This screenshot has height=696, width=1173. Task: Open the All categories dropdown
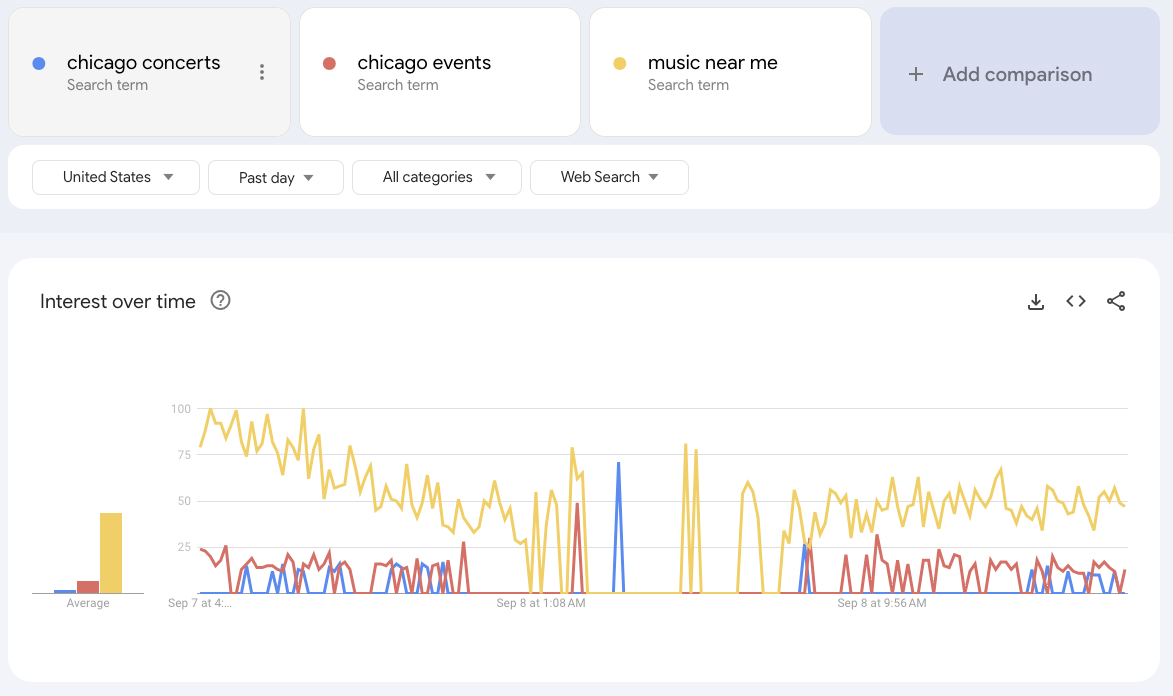pyautogui.click(x=437, y=177)
